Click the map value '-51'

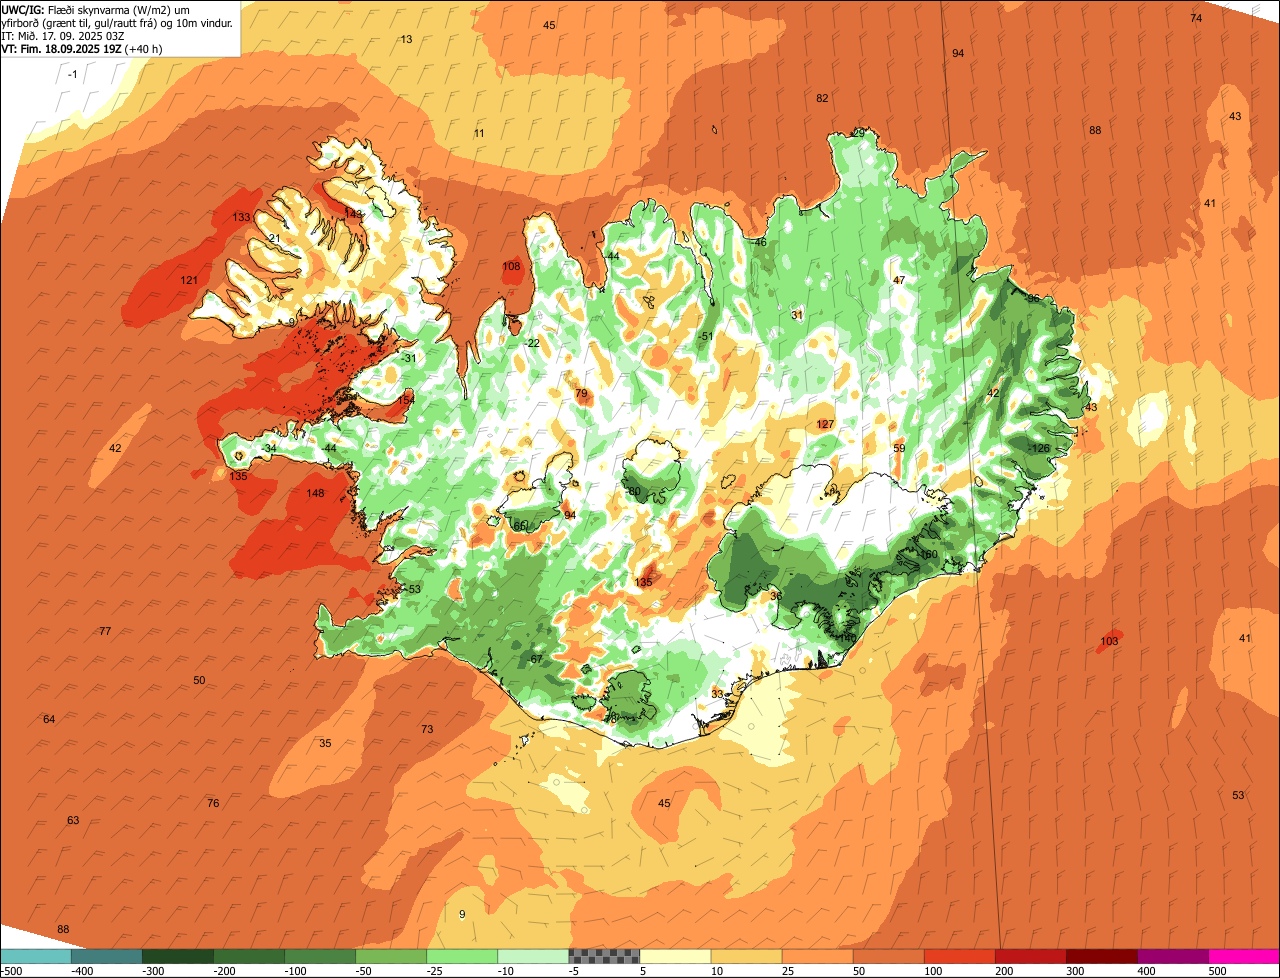705,336
